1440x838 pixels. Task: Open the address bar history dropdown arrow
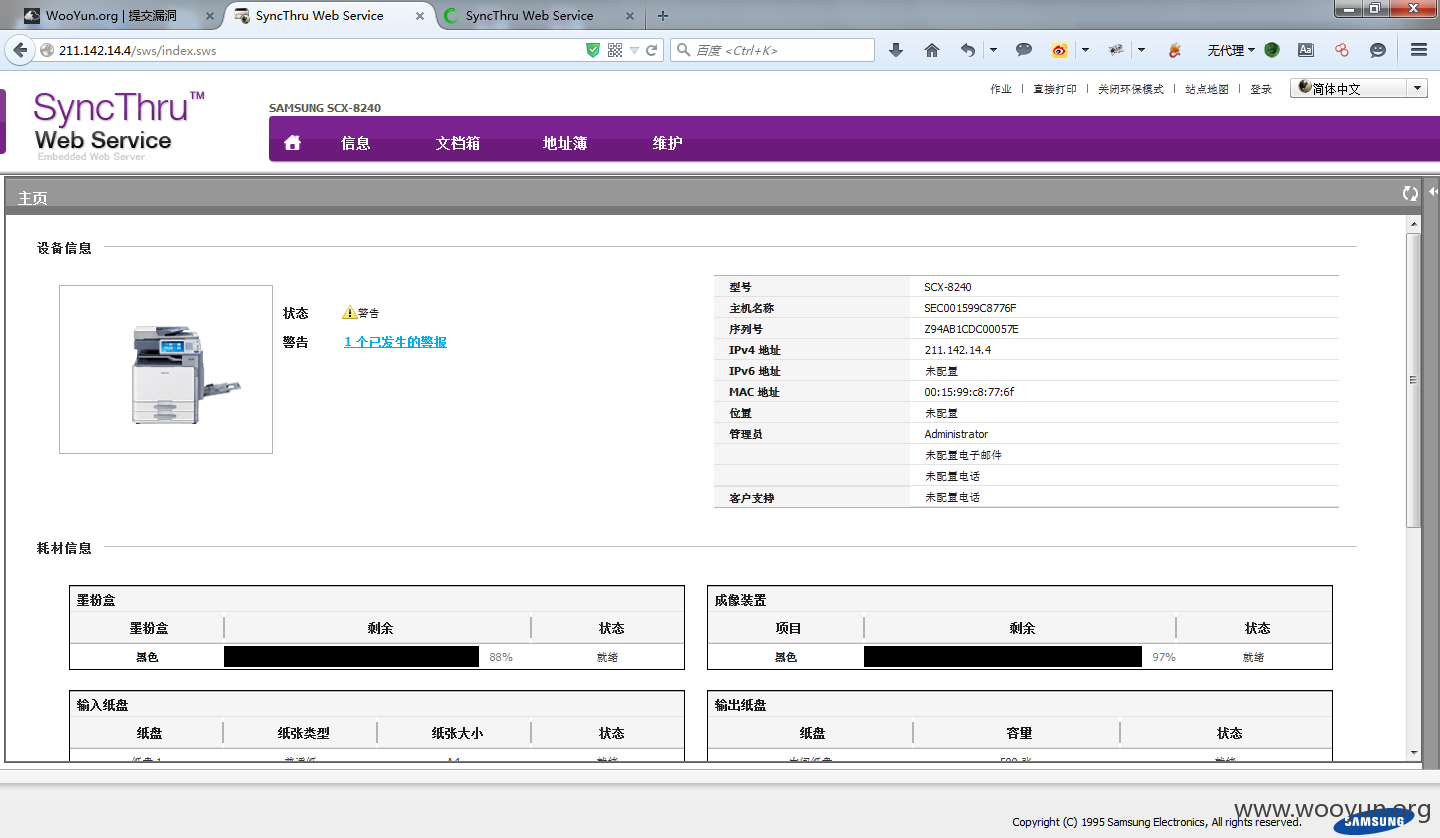634,50
